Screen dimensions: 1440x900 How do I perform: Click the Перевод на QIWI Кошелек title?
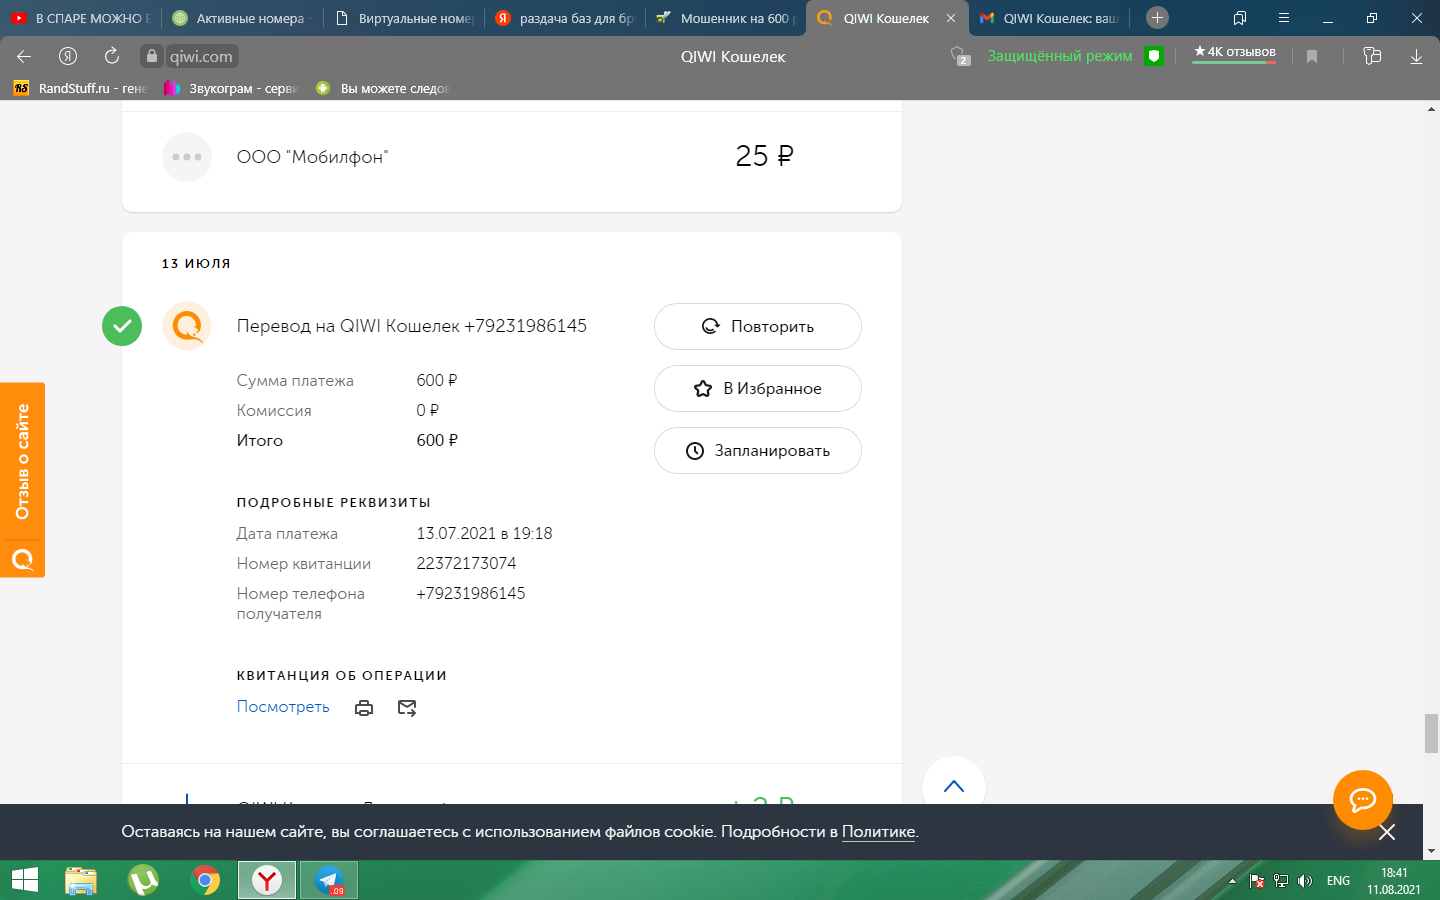[x=412, y=326]
